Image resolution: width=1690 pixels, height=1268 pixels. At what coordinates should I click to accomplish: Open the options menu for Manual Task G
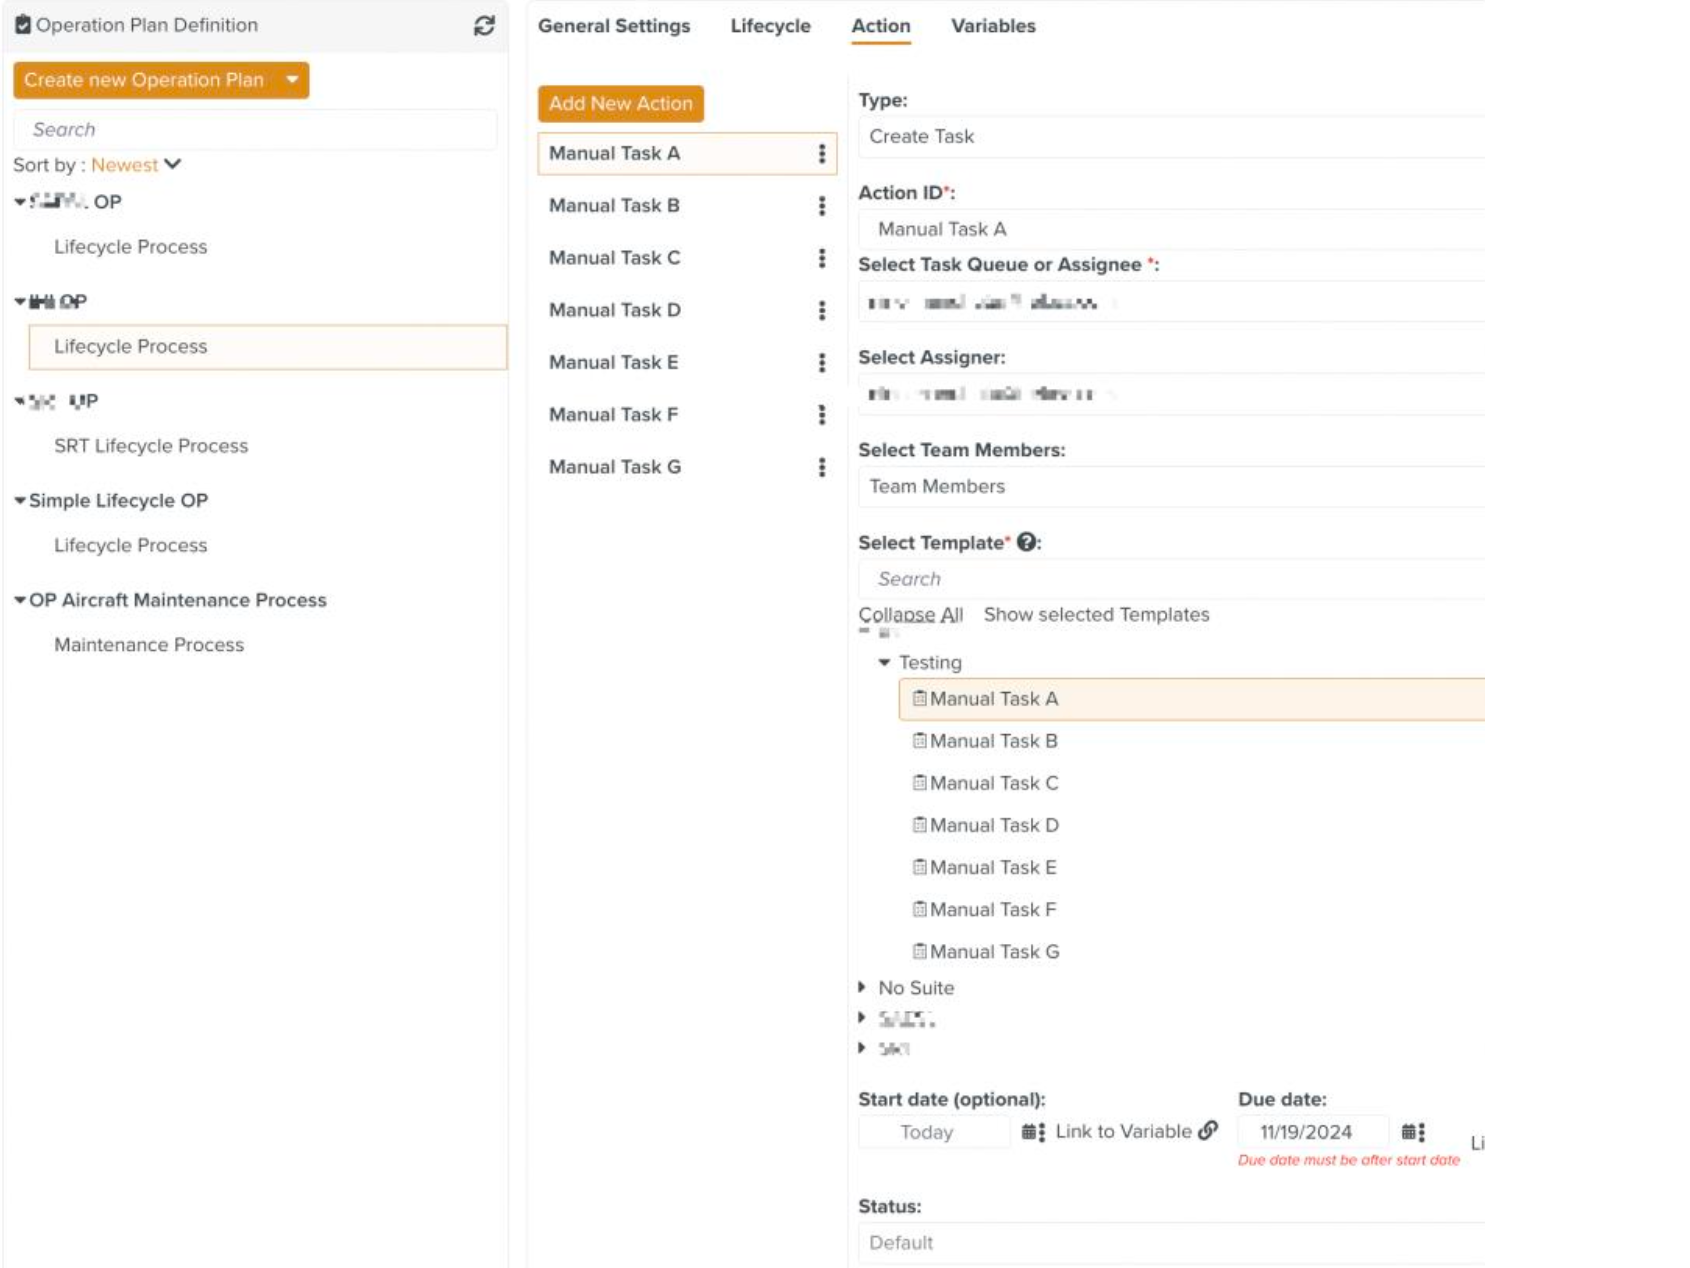[822, 467]
